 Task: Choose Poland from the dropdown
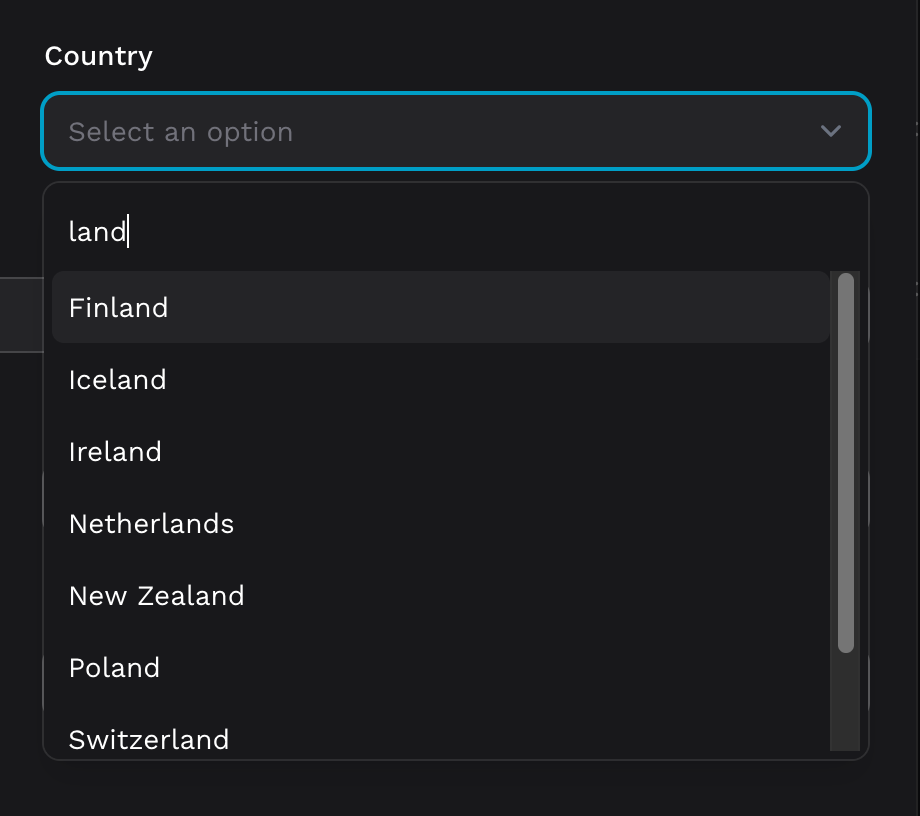113,667
